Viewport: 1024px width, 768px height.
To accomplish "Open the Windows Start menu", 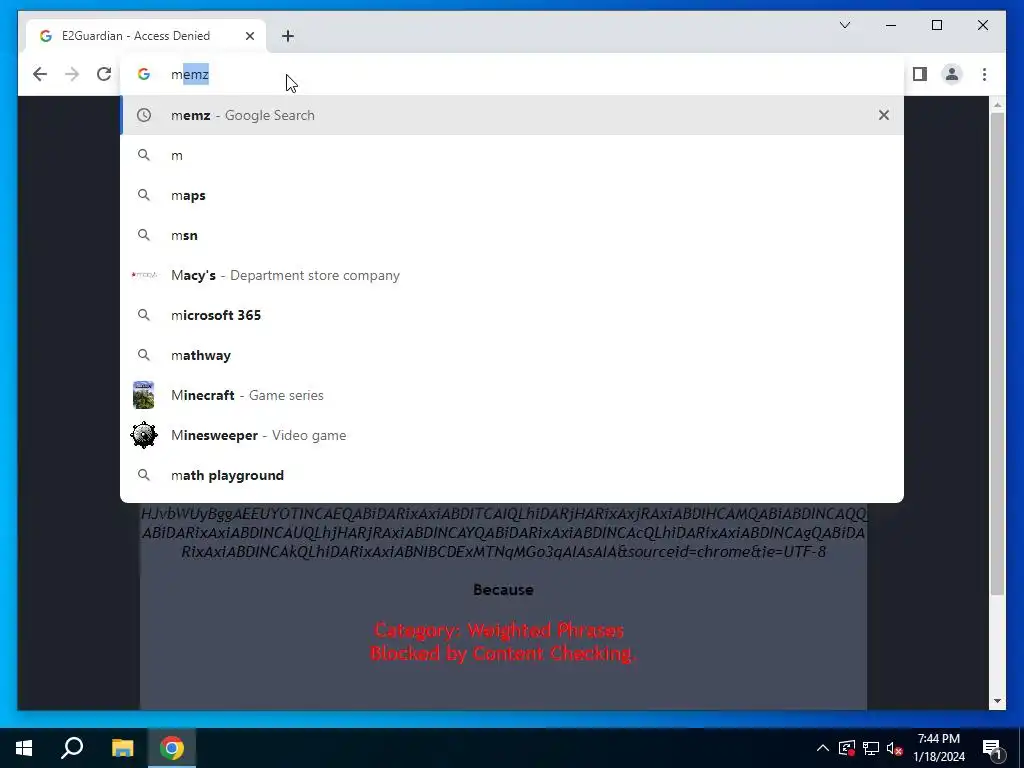I will tap(24, 748).
